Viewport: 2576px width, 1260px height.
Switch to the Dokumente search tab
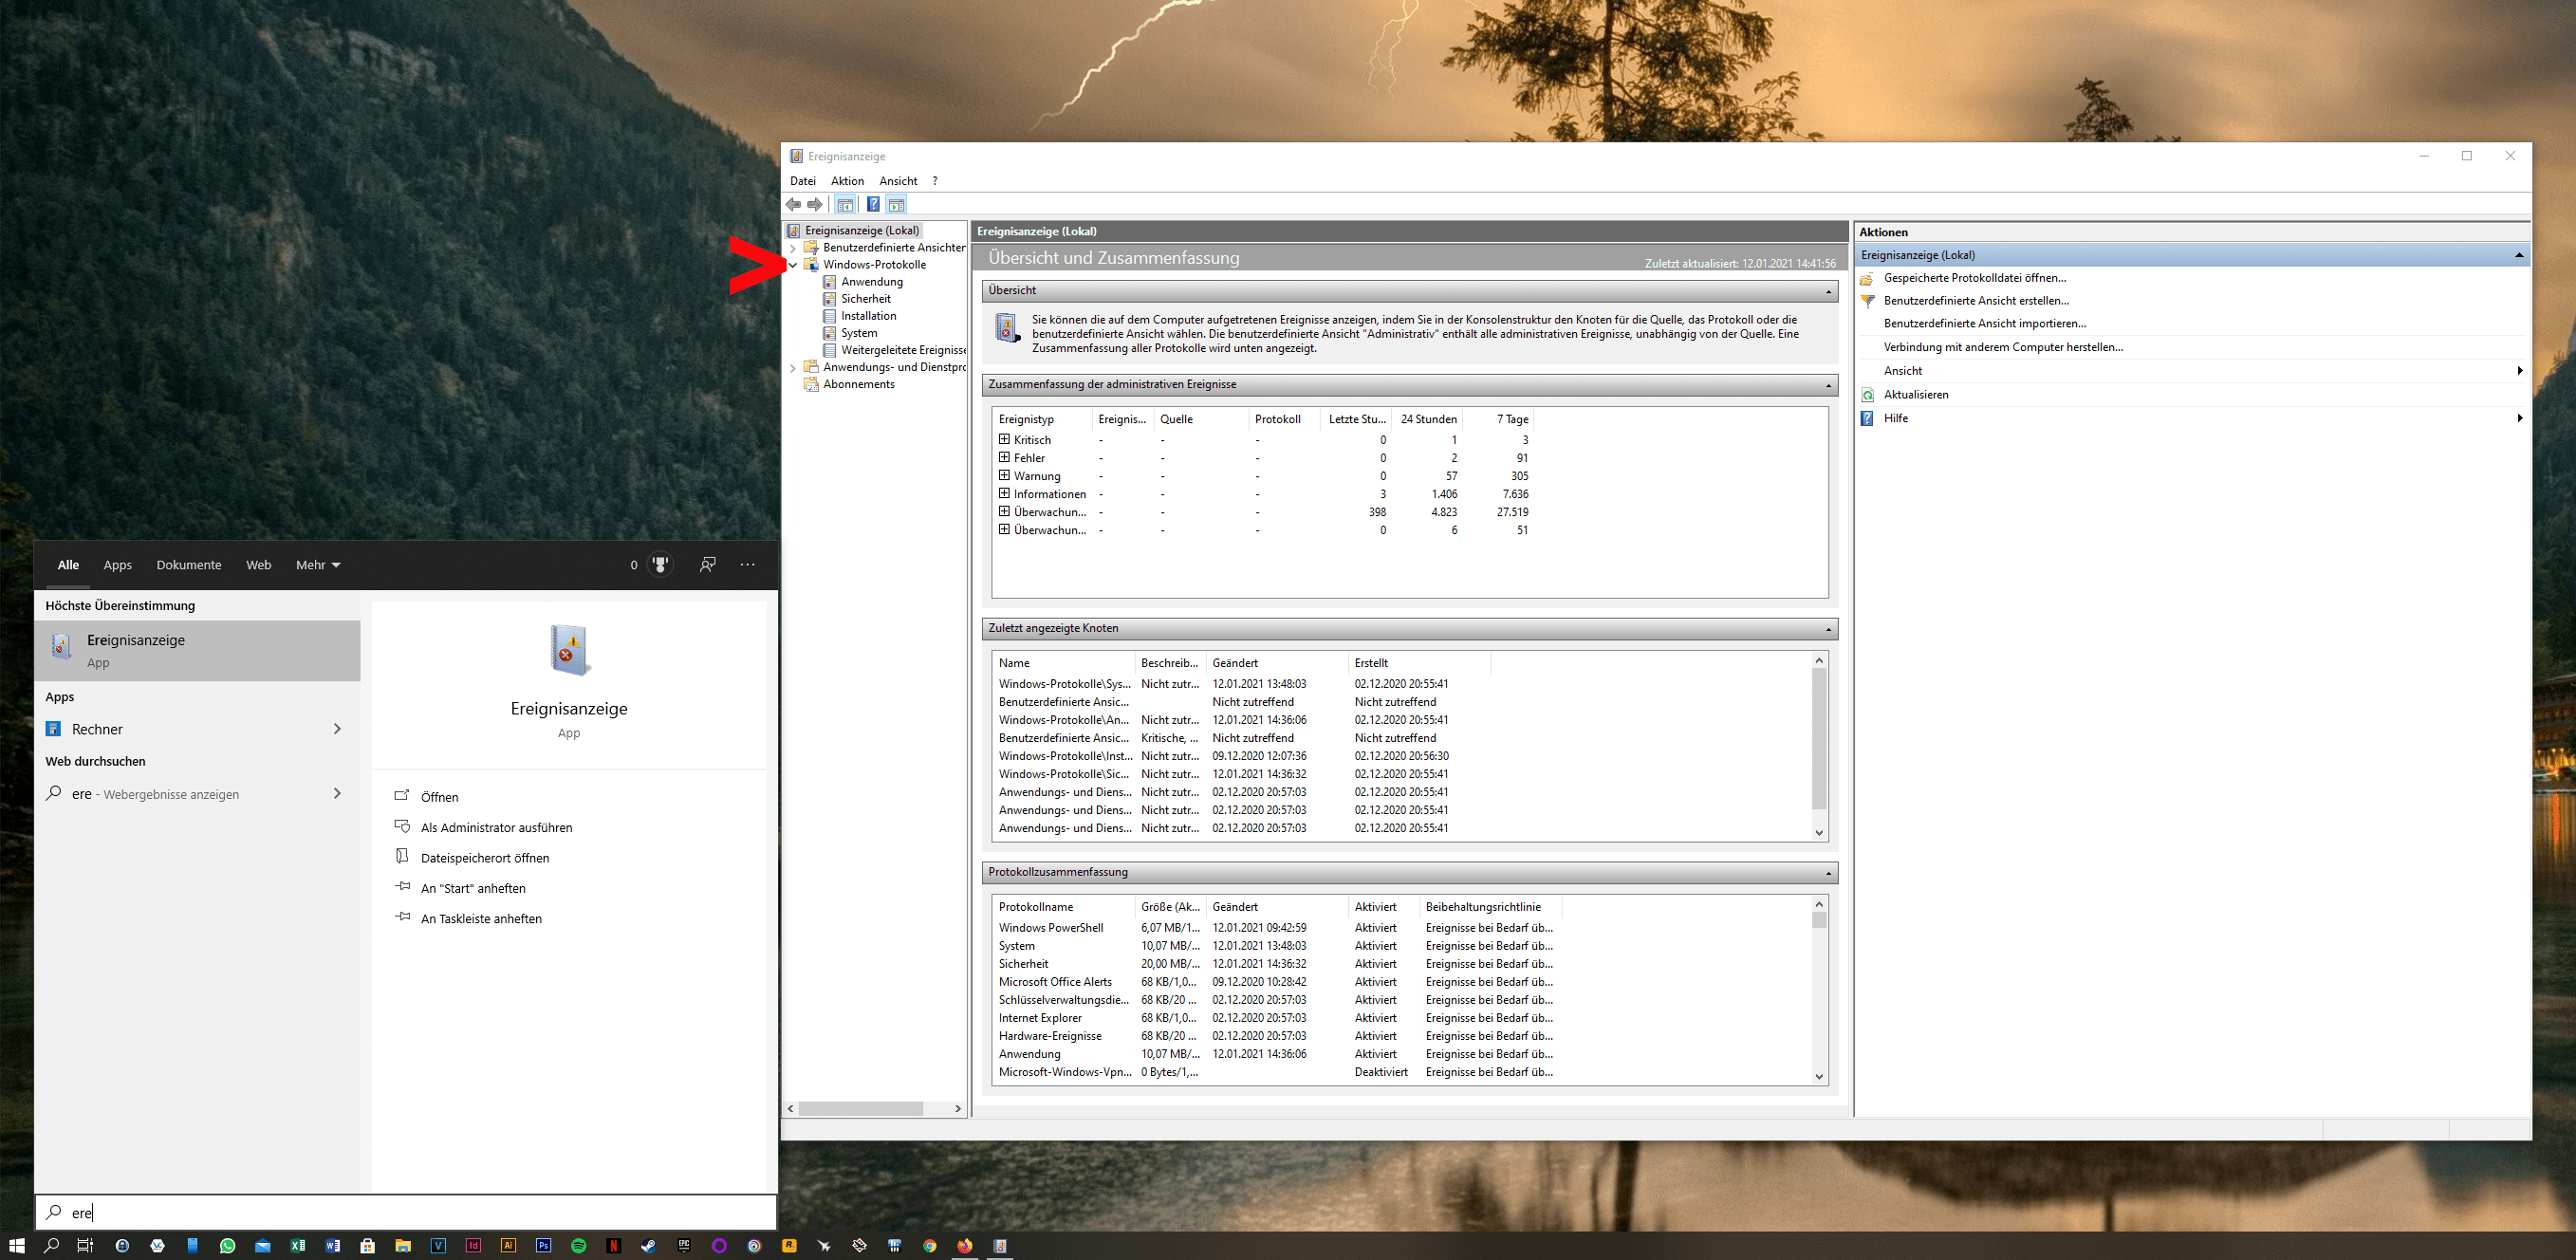pos(189,565)
